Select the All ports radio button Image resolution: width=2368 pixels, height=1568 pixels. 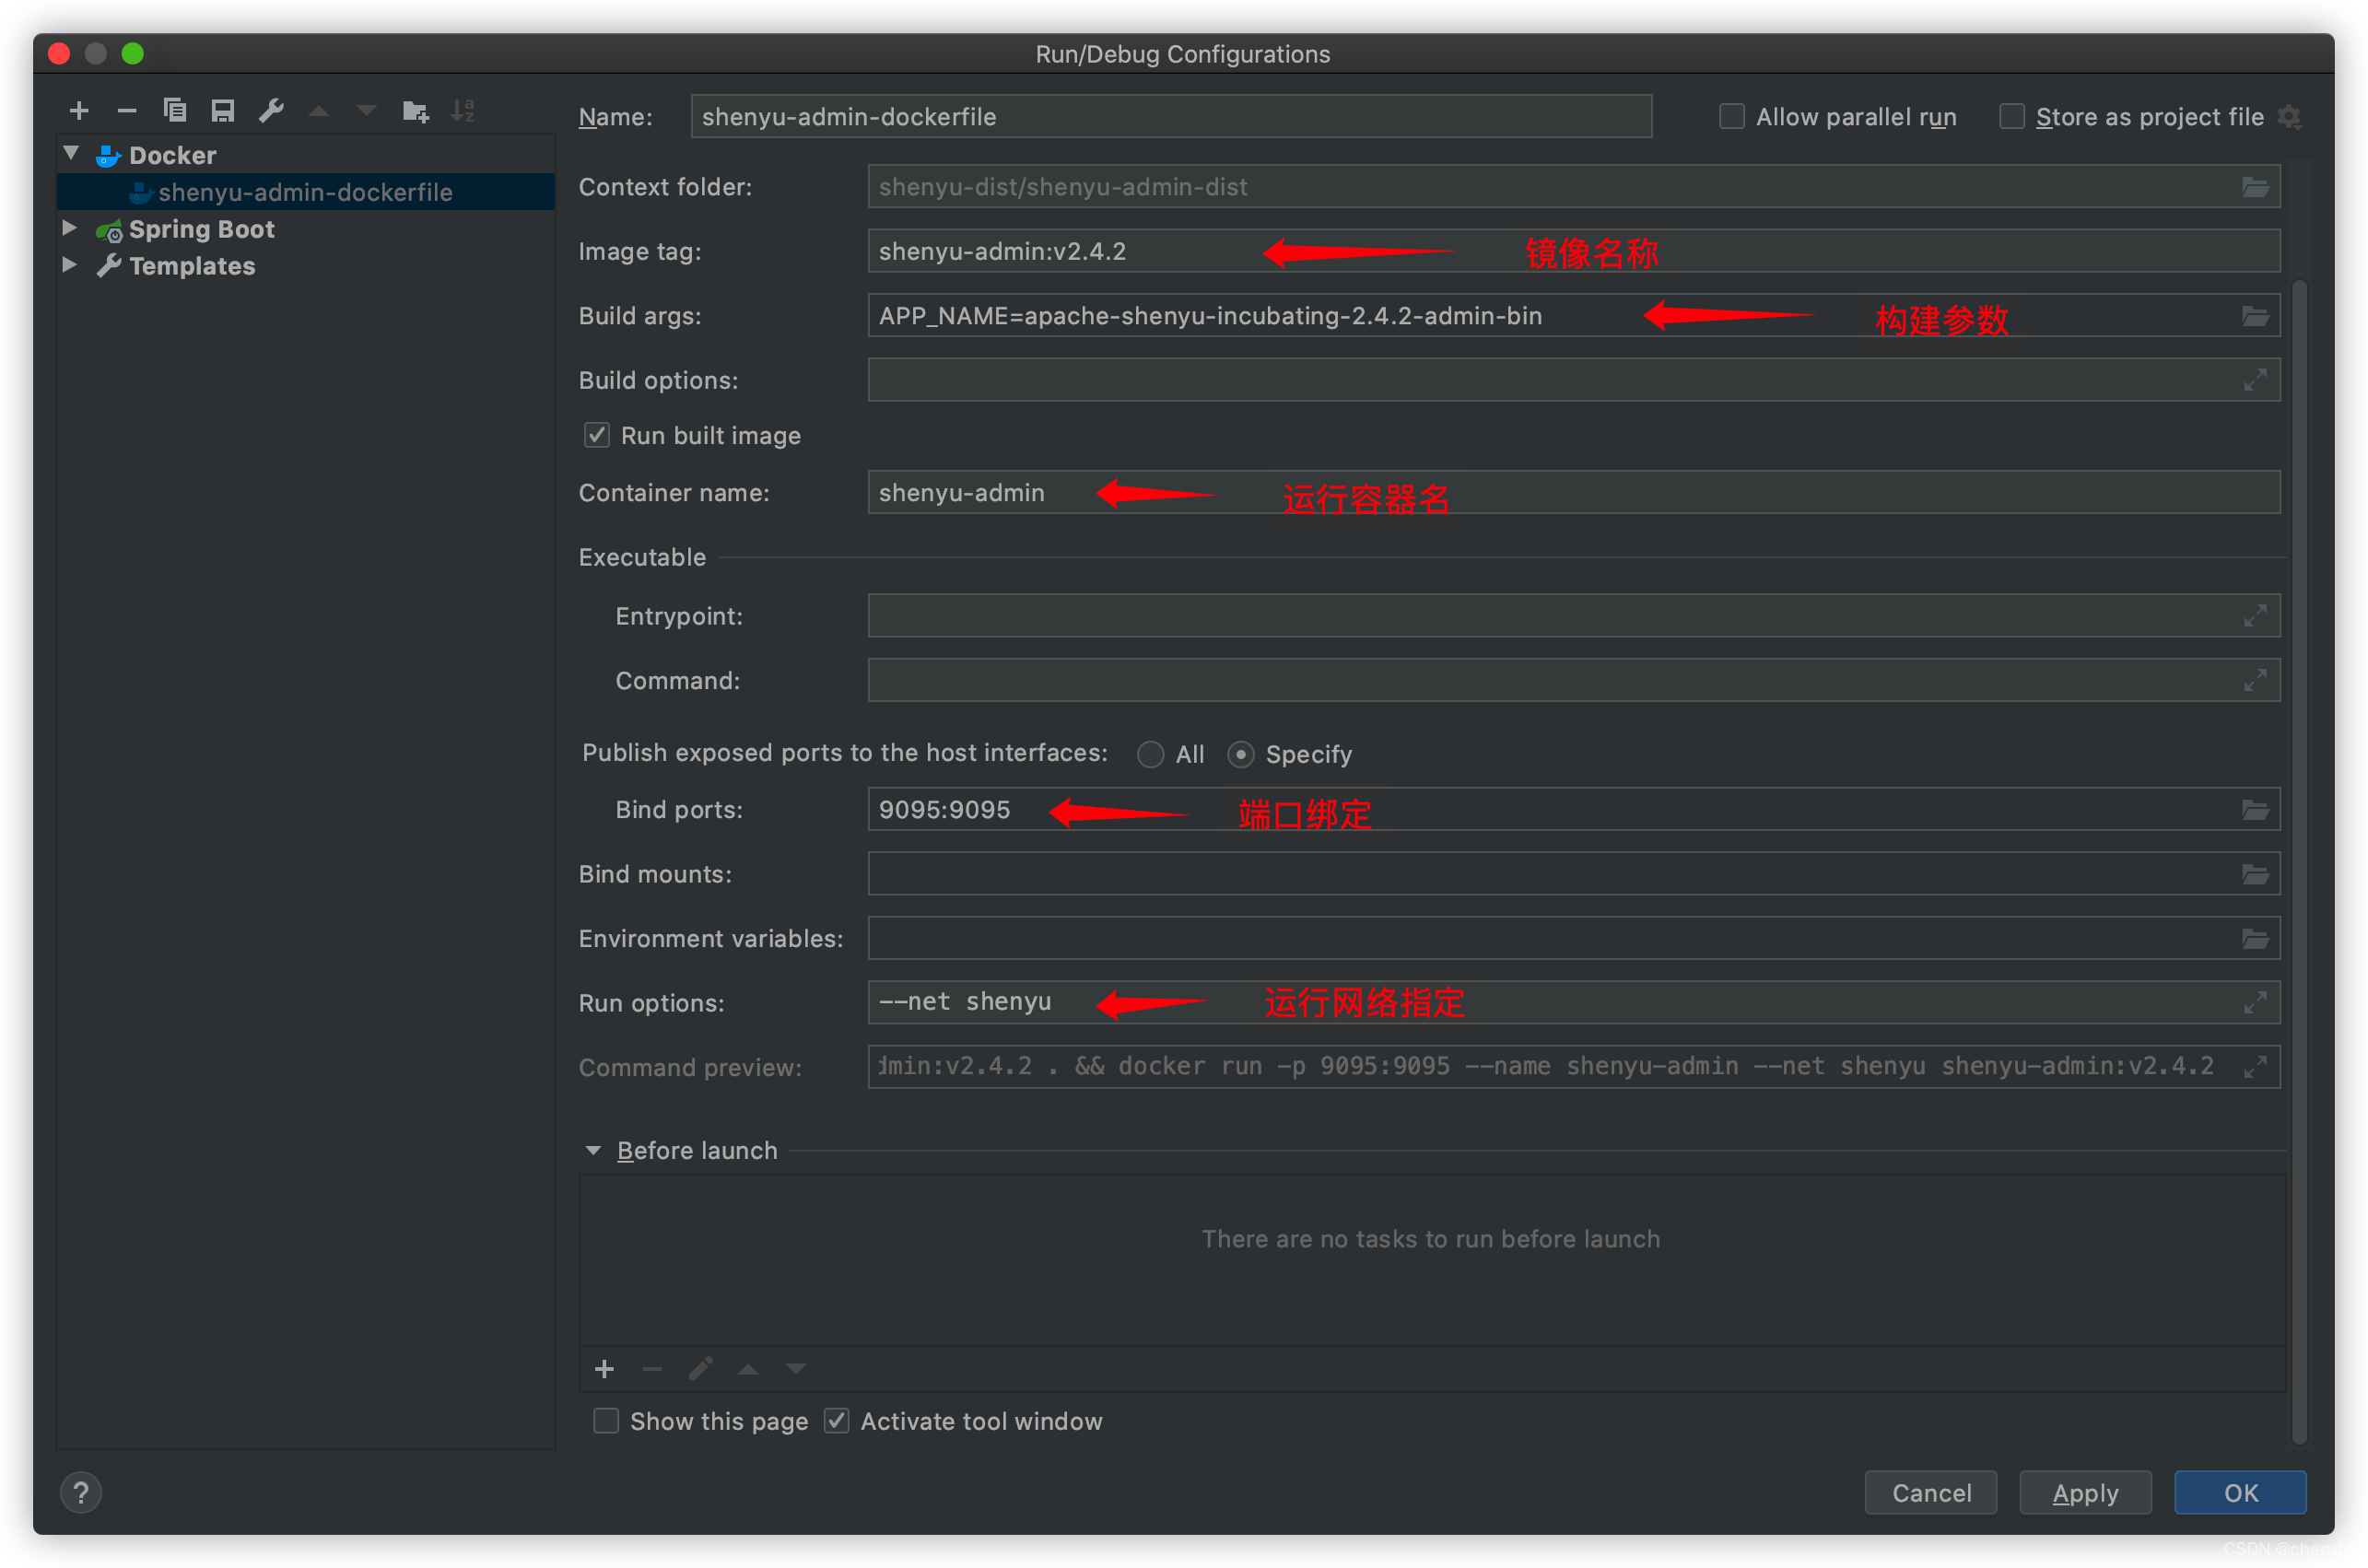tap(1150, 754)
